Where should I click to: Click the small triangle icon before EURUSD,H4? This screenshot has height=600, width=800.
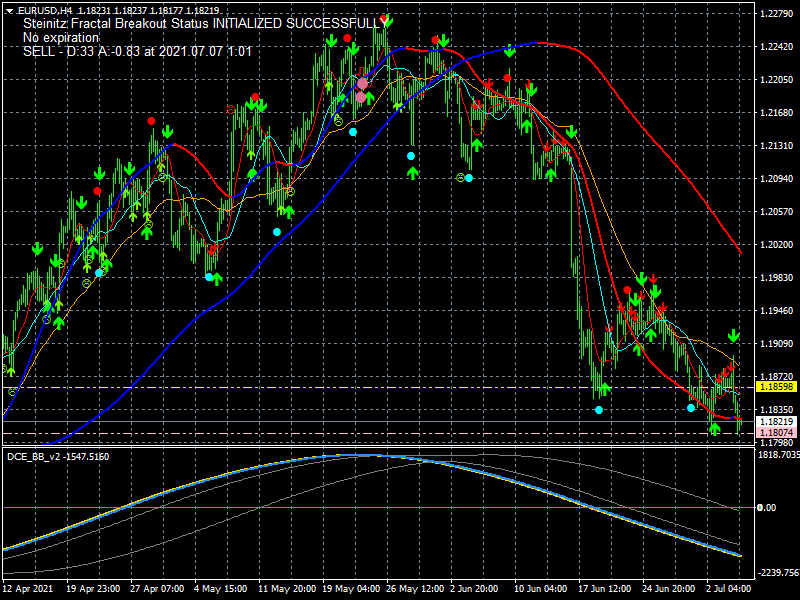pos(9,11)
